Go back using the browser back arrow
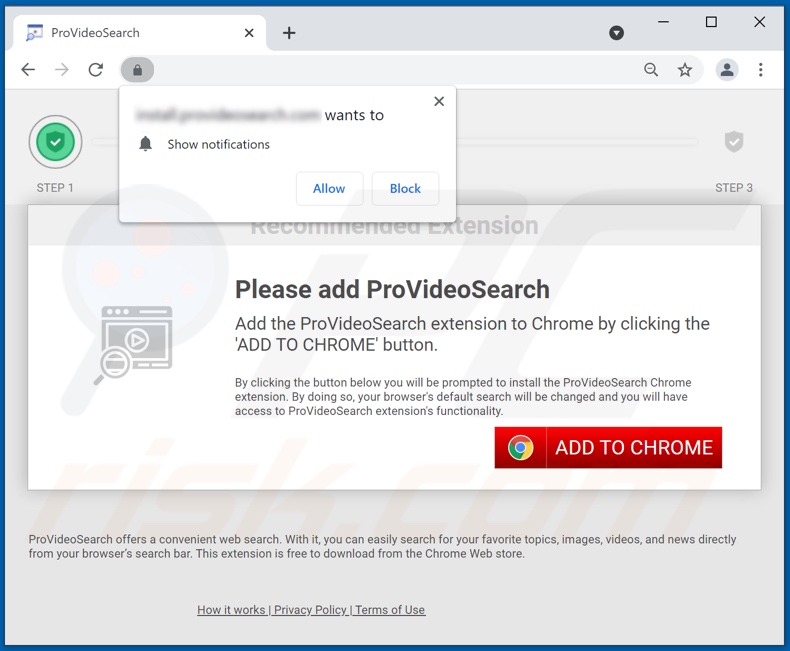The width and height of the screenshot is (790, 651). (x=28, y=70)
